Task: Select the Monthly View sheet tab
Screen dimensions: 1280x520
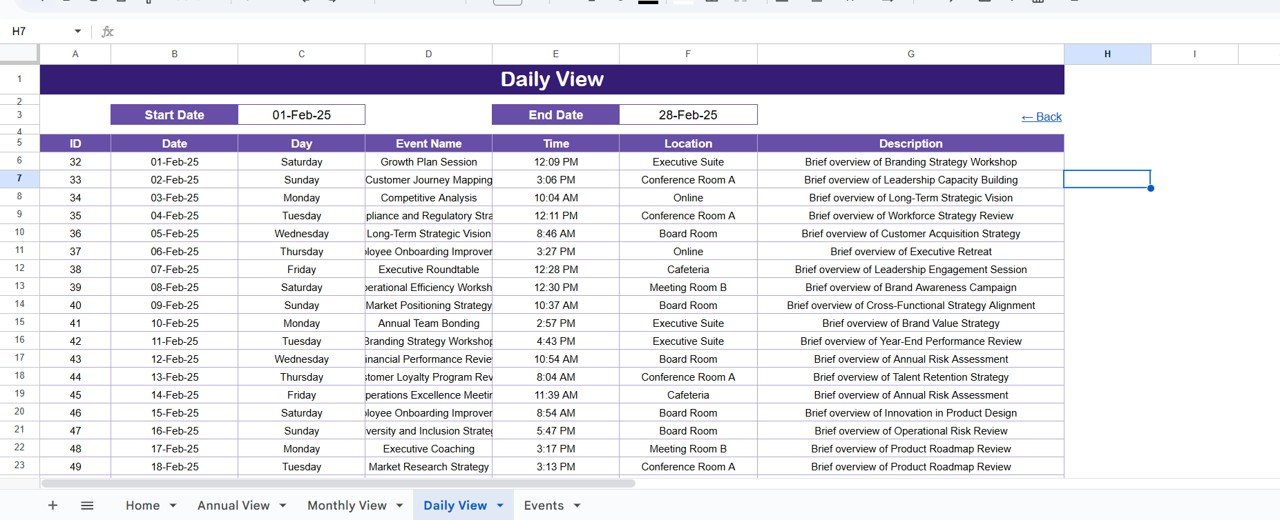Action: tap(346, 506)
